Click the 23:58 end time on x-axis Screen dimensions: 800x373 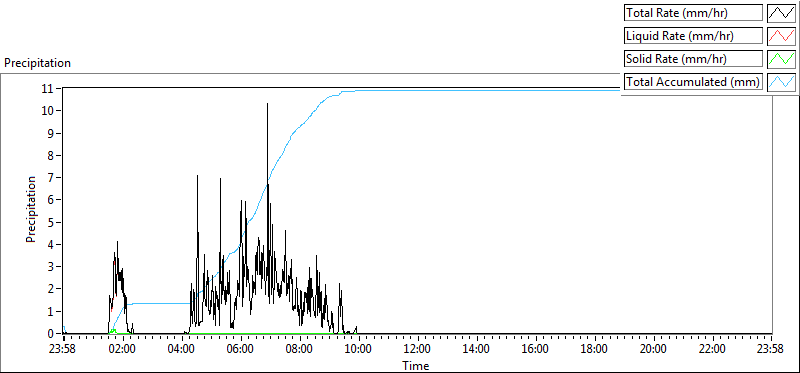click(771, 350)
